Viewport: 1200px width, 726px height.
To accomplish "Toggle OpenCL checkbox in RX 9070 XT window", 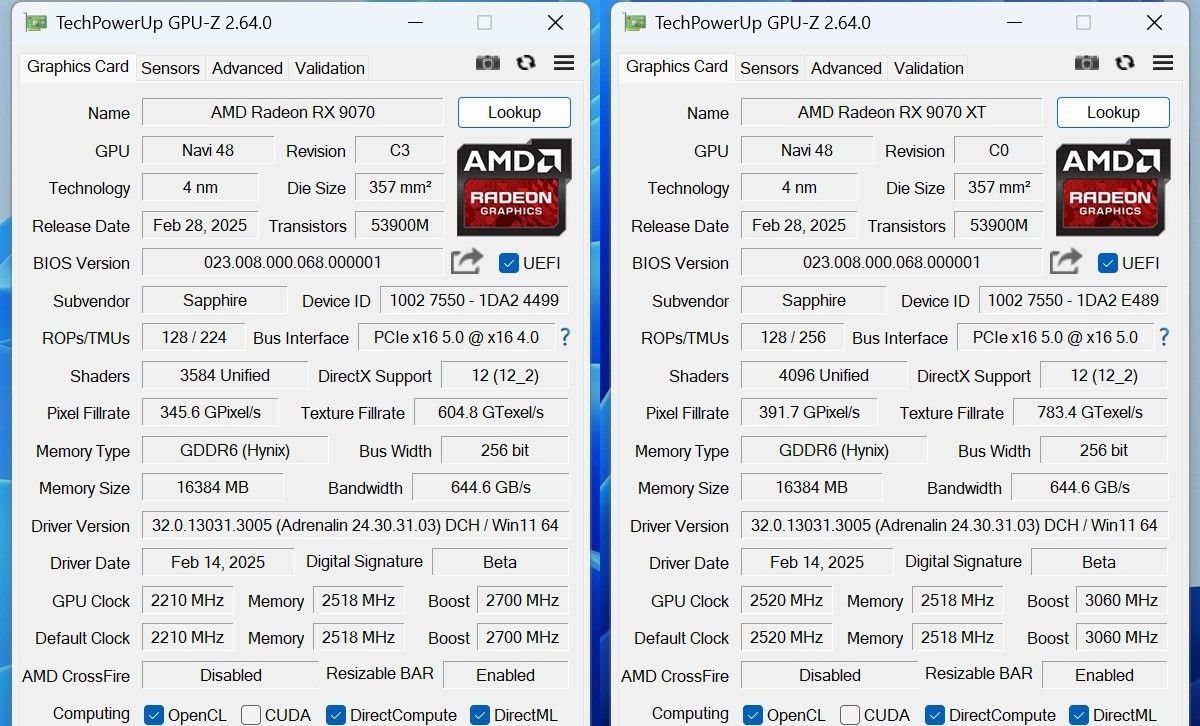I will 753,715.
